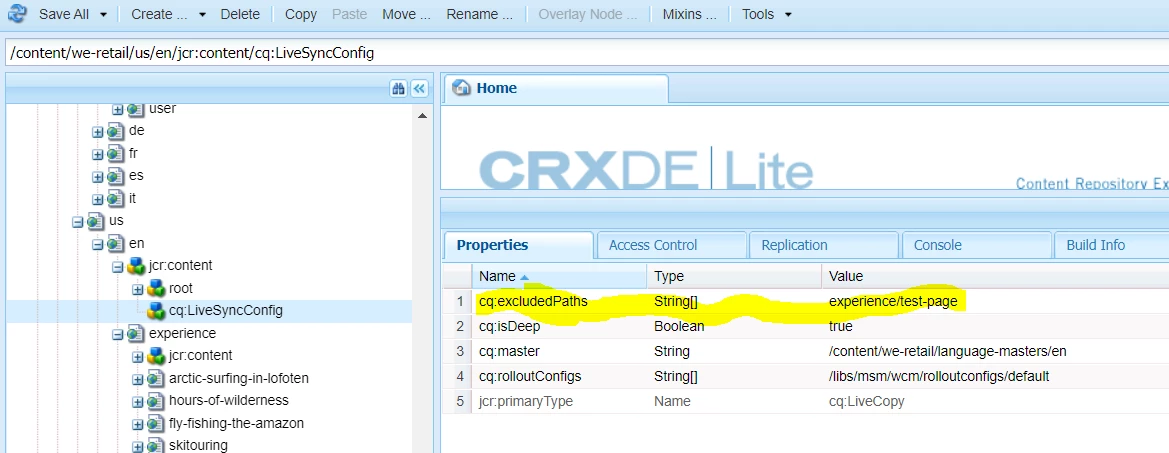Click the Tools toolbar button

tap(758, 14)
